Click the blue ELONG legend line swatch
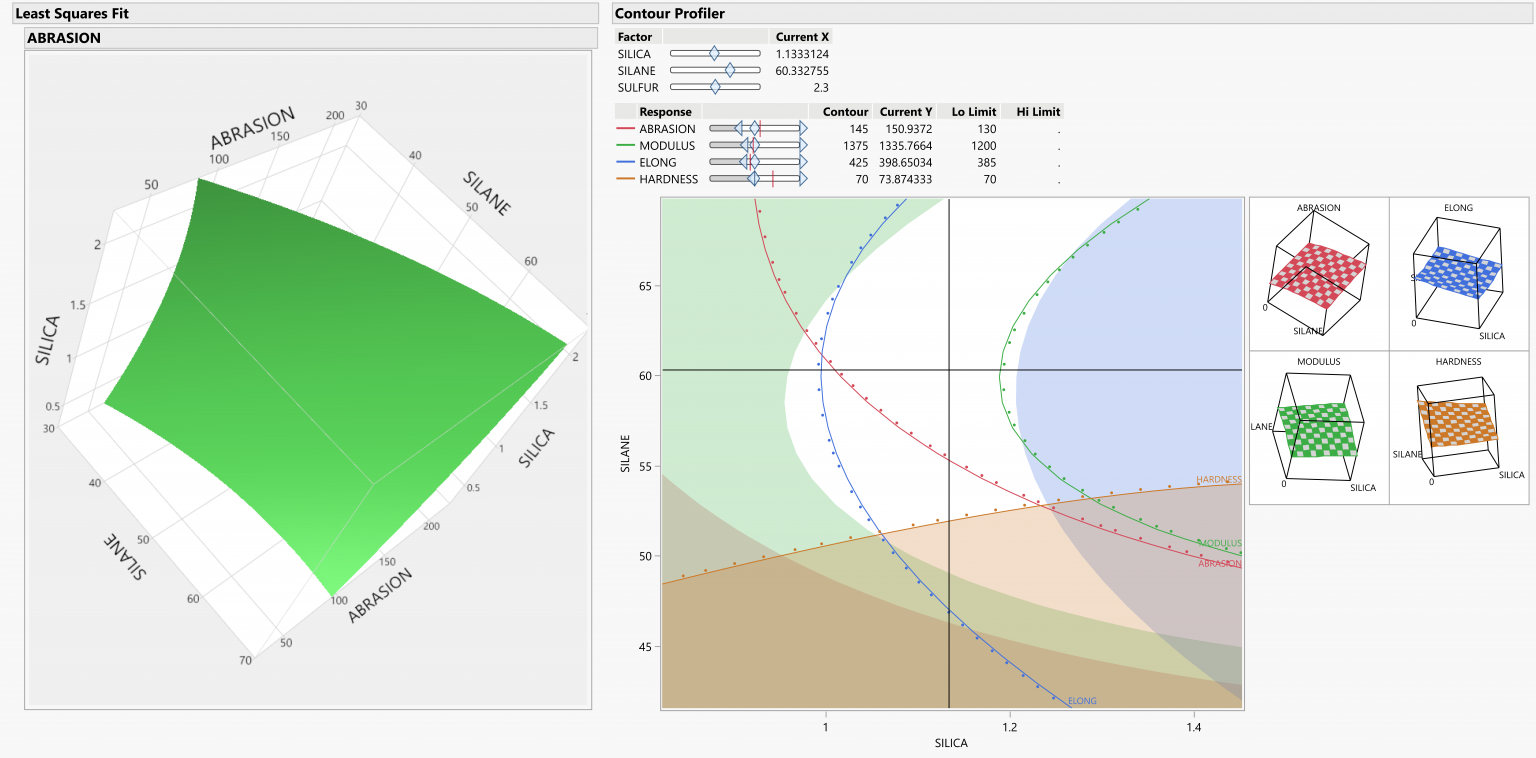 click(x=627, y=162)
